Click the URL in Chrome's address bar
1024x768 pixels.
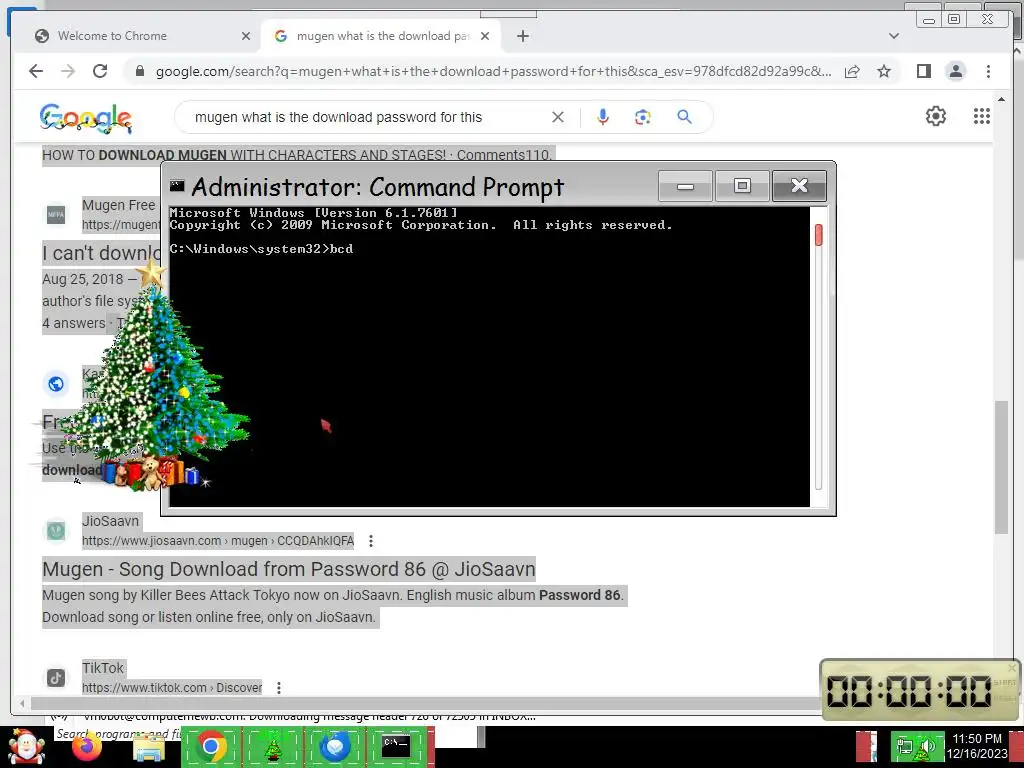(x=493, y=71)
